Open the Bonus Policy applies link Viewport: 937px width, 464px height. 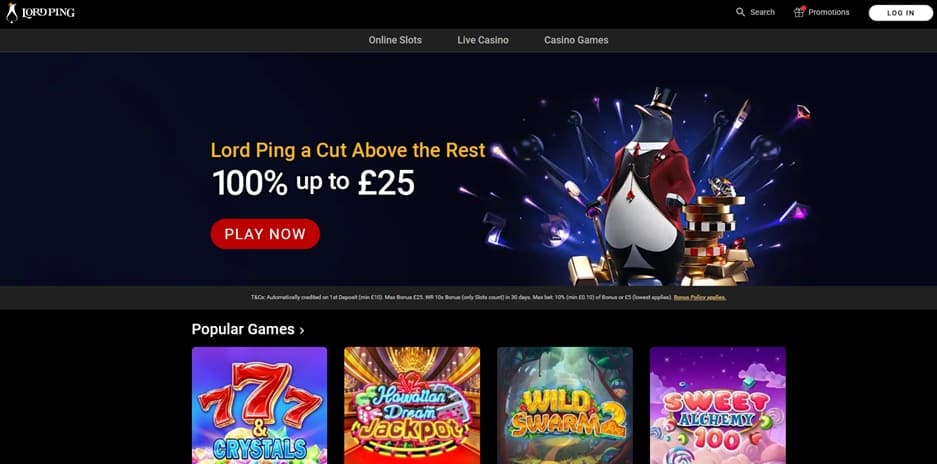pos(700,297)
